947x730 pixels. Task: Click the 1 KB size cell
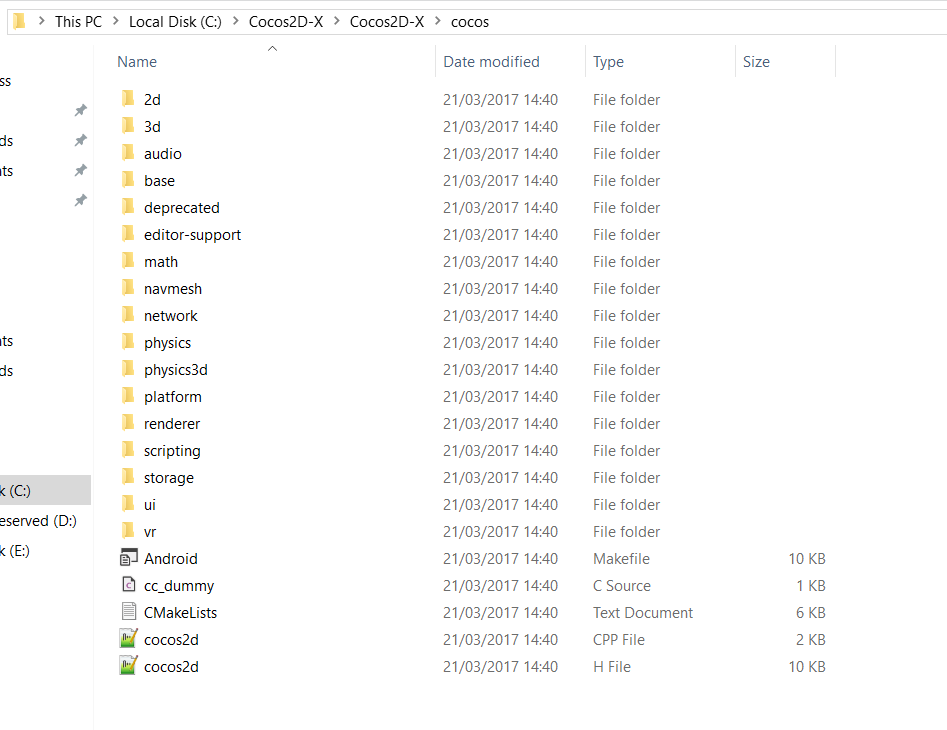click(811, 586)
